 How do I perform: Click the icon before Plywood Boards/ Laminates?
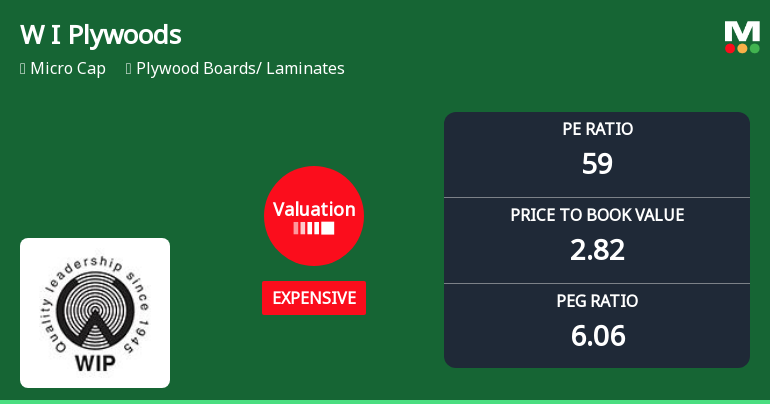(129, 69)
